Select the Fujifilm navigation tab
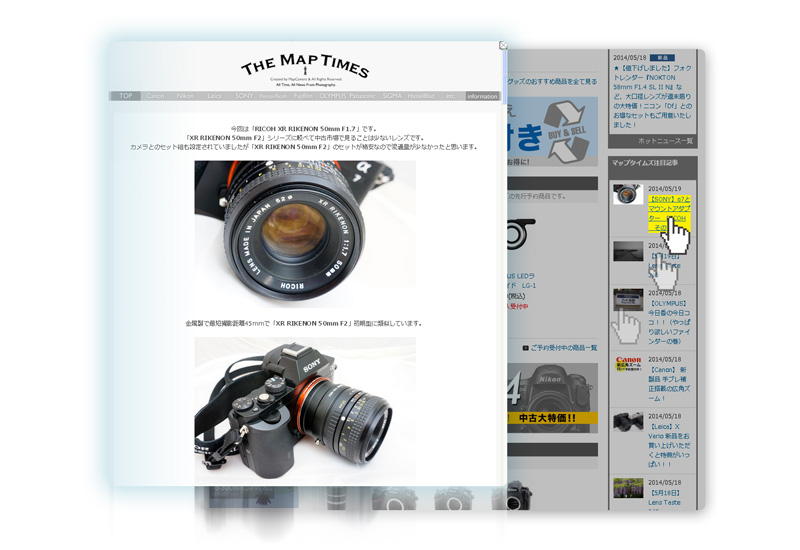This screenshot has height=550, width=800. click(x=303, y=96)
